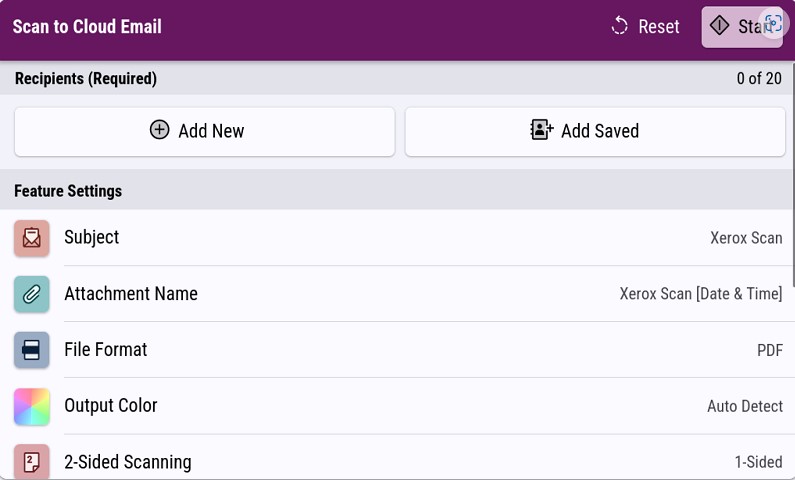Tap the Subject envelope icon
This screenshot has height=480, width=795.
[x=32, y=238]
